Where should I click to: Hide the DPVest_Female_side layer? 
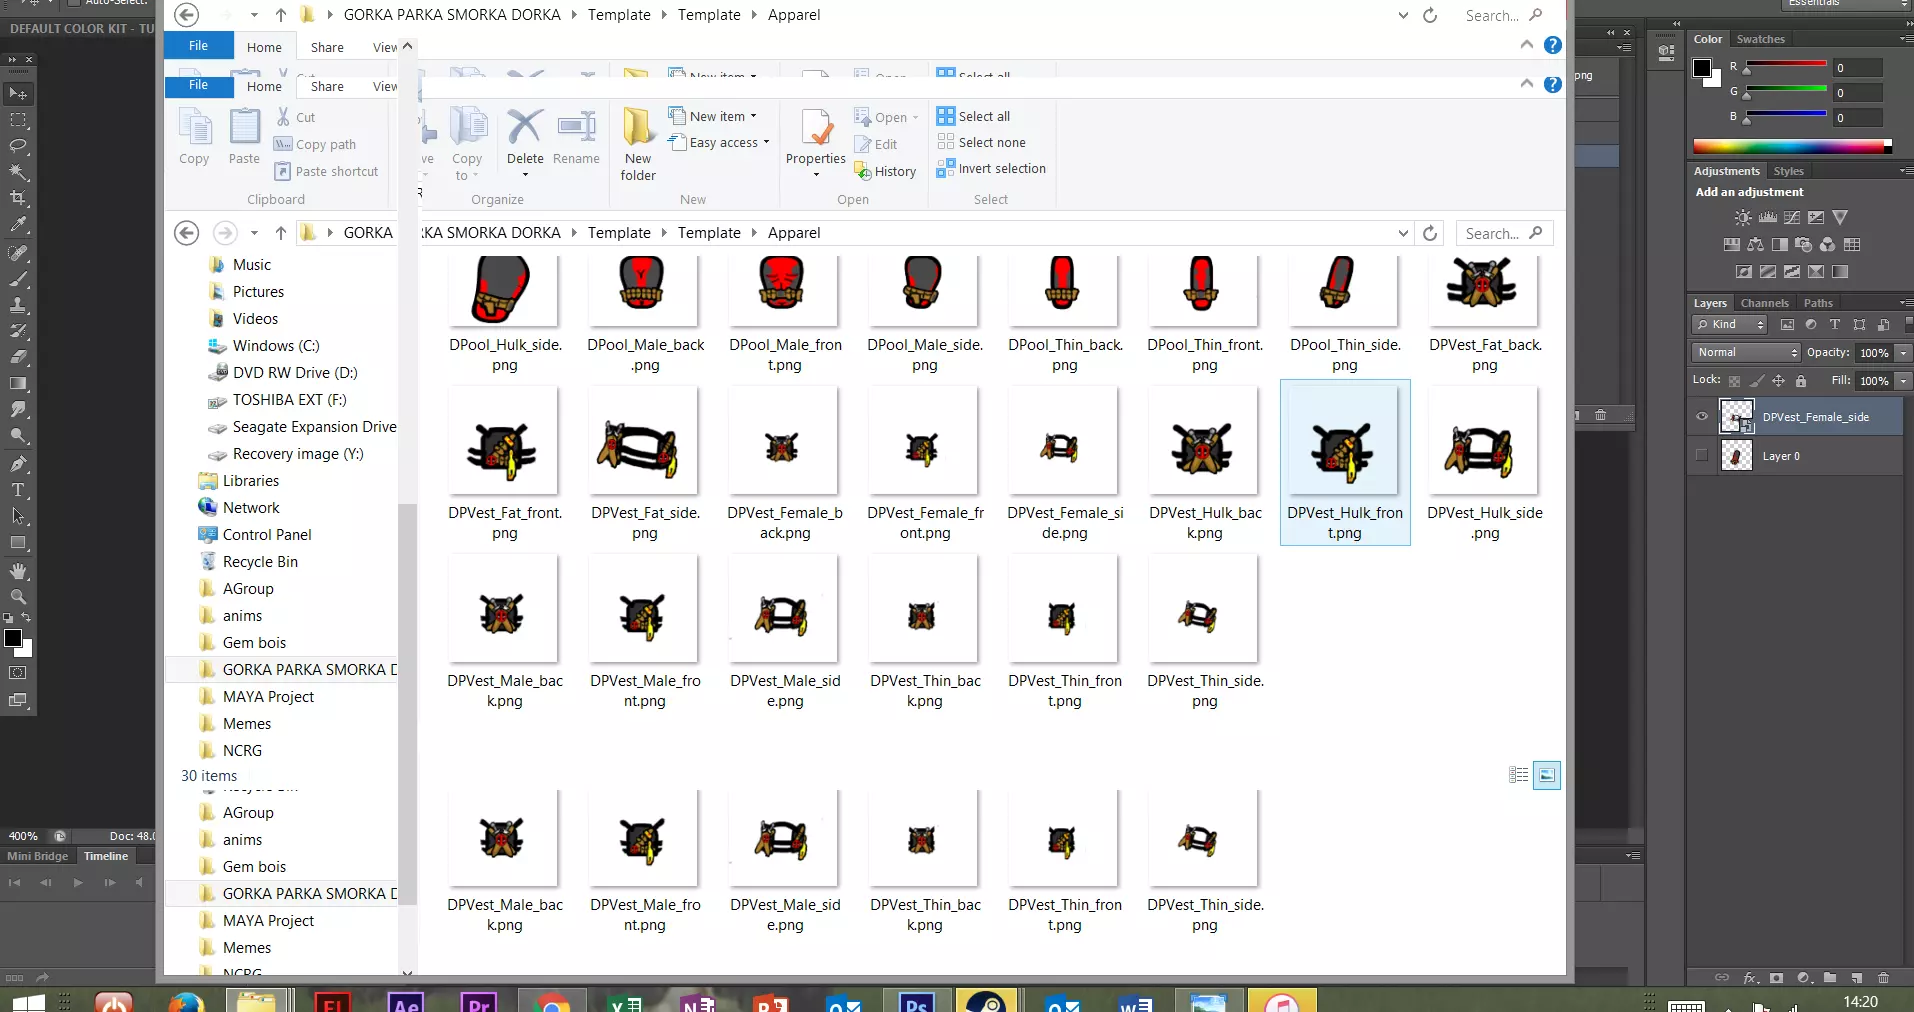[x=1702, y=417]
